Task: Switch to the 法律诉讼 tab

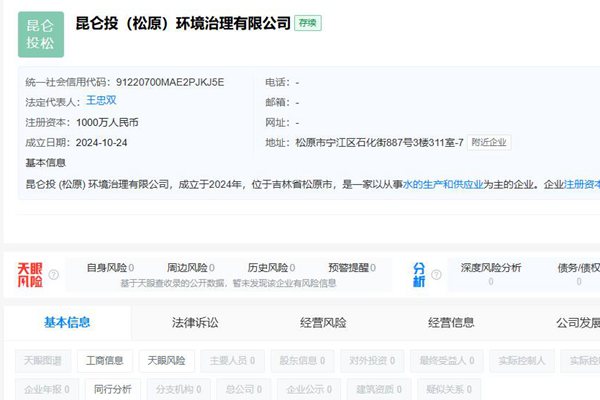Action: coord(195,322)
